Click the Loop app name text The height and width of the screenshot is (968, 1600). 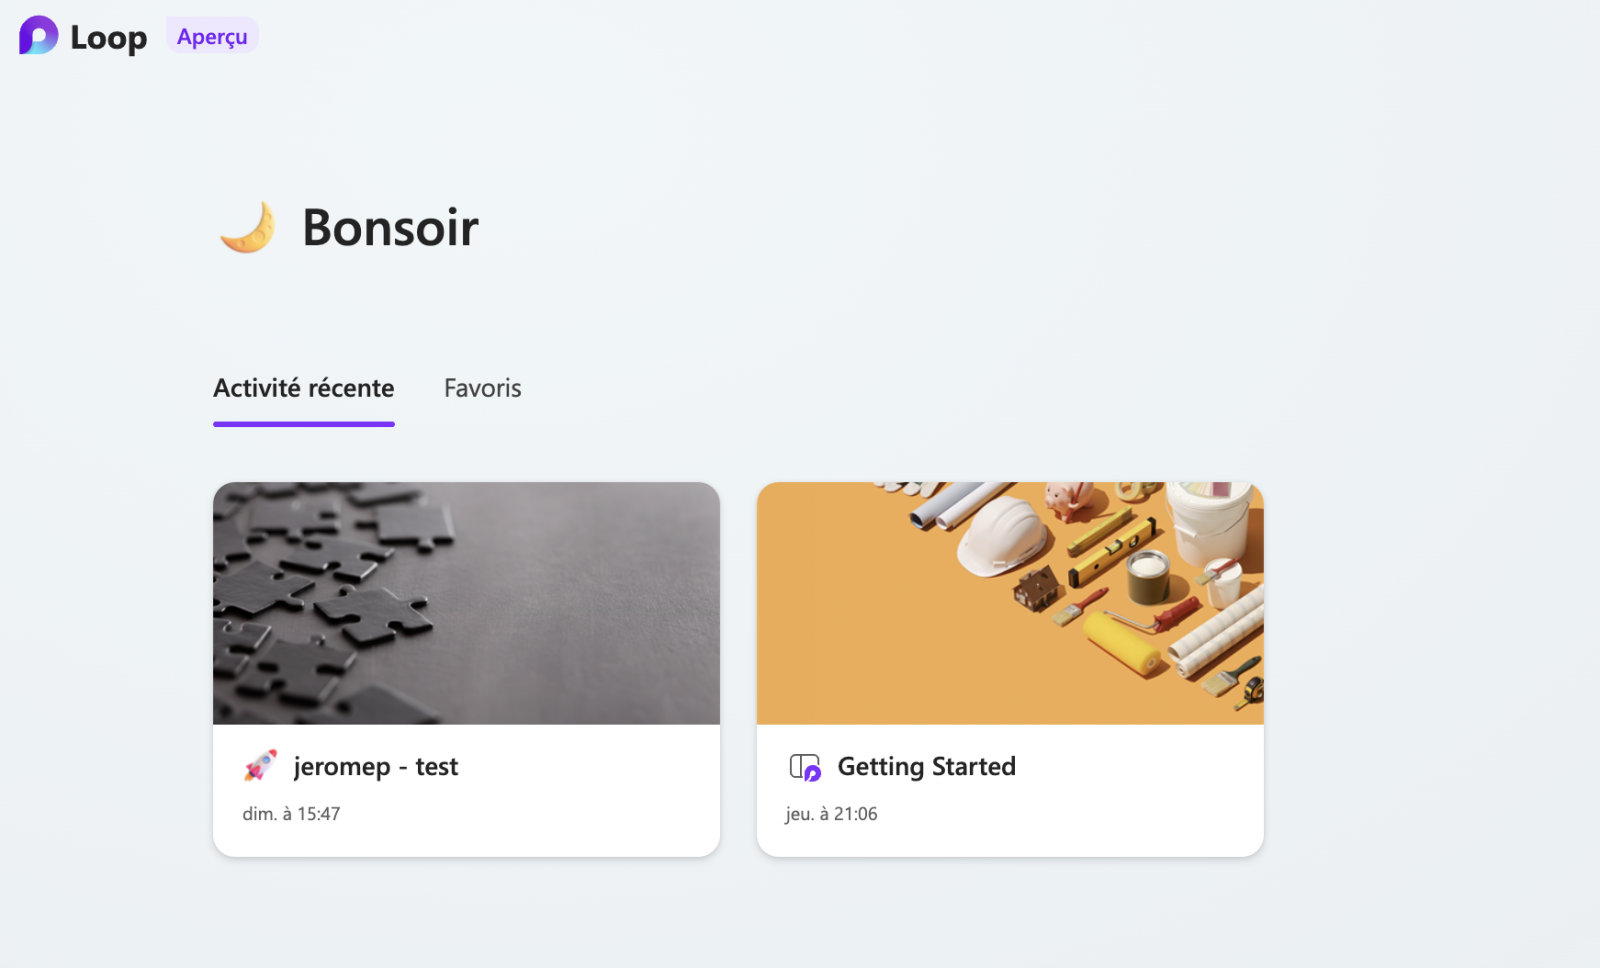[x=108, y=38]
